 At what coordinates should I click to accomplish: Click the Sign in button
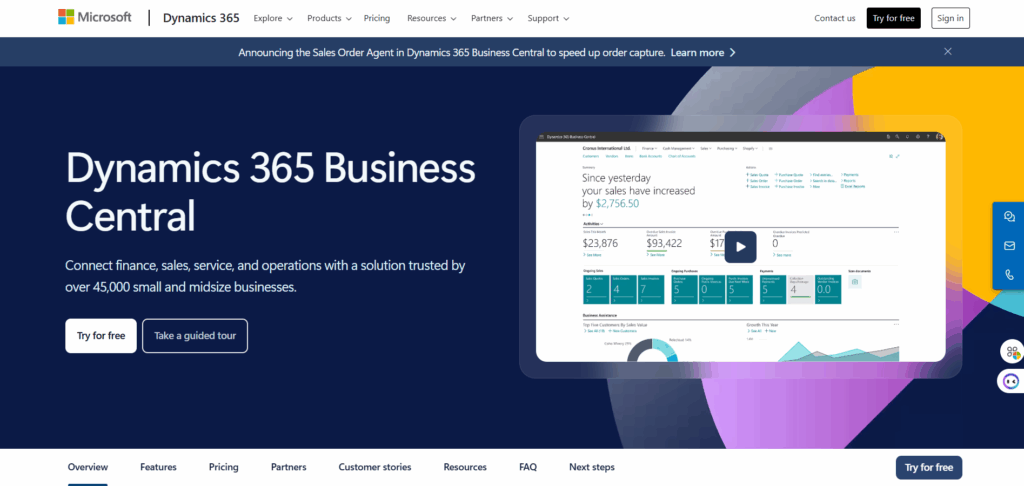coord(950,18)
